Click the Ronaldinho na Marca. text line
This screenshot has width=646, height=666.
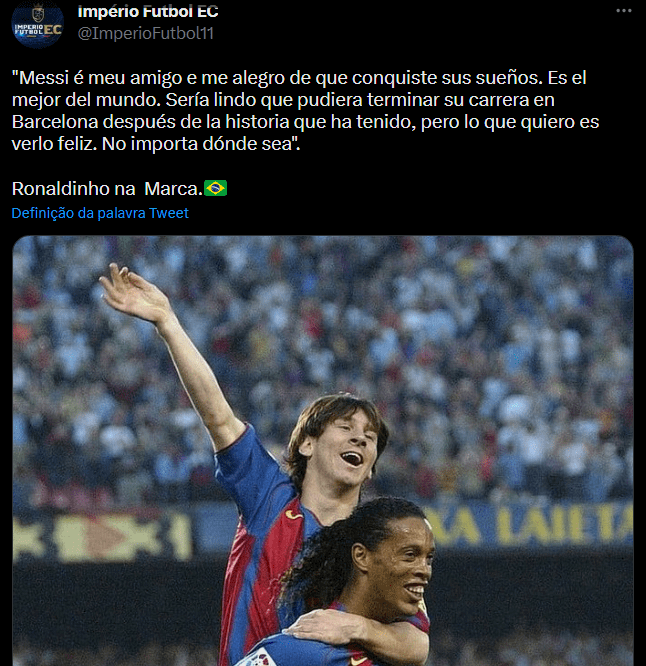point(119,189)
